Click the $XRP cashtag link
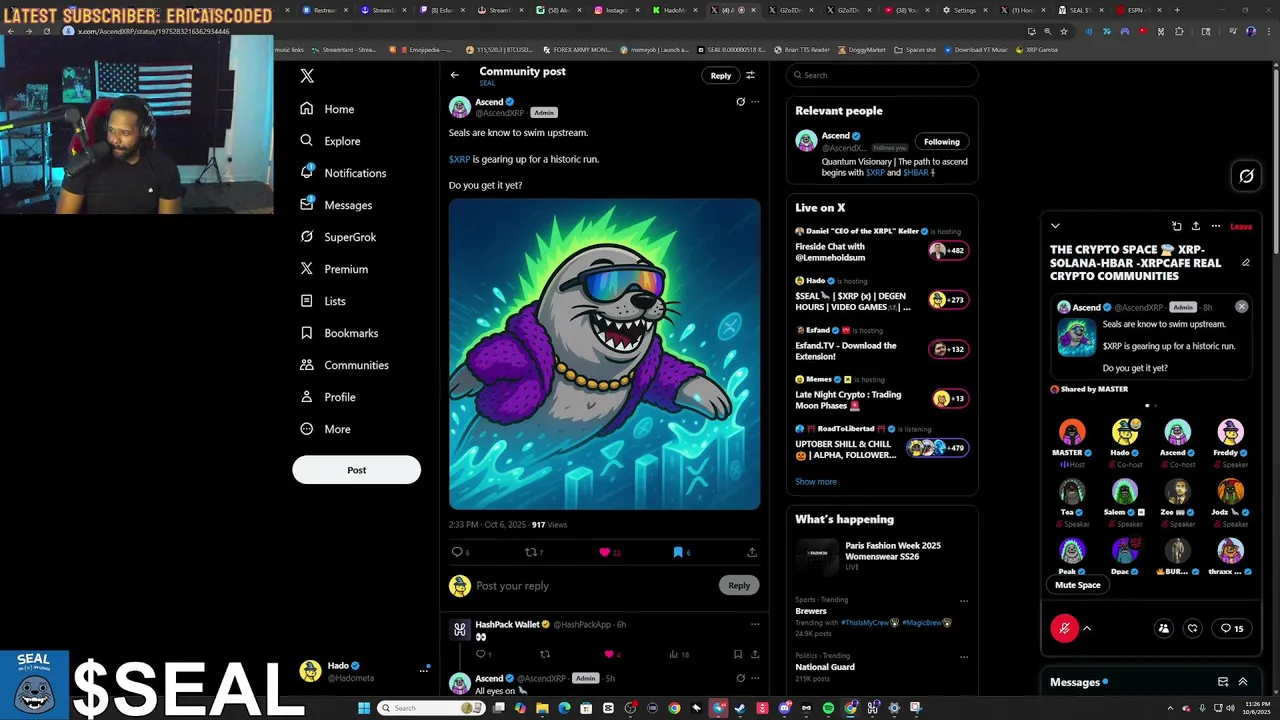Screen dimensions: 1280x720 (x=459, y=159)
